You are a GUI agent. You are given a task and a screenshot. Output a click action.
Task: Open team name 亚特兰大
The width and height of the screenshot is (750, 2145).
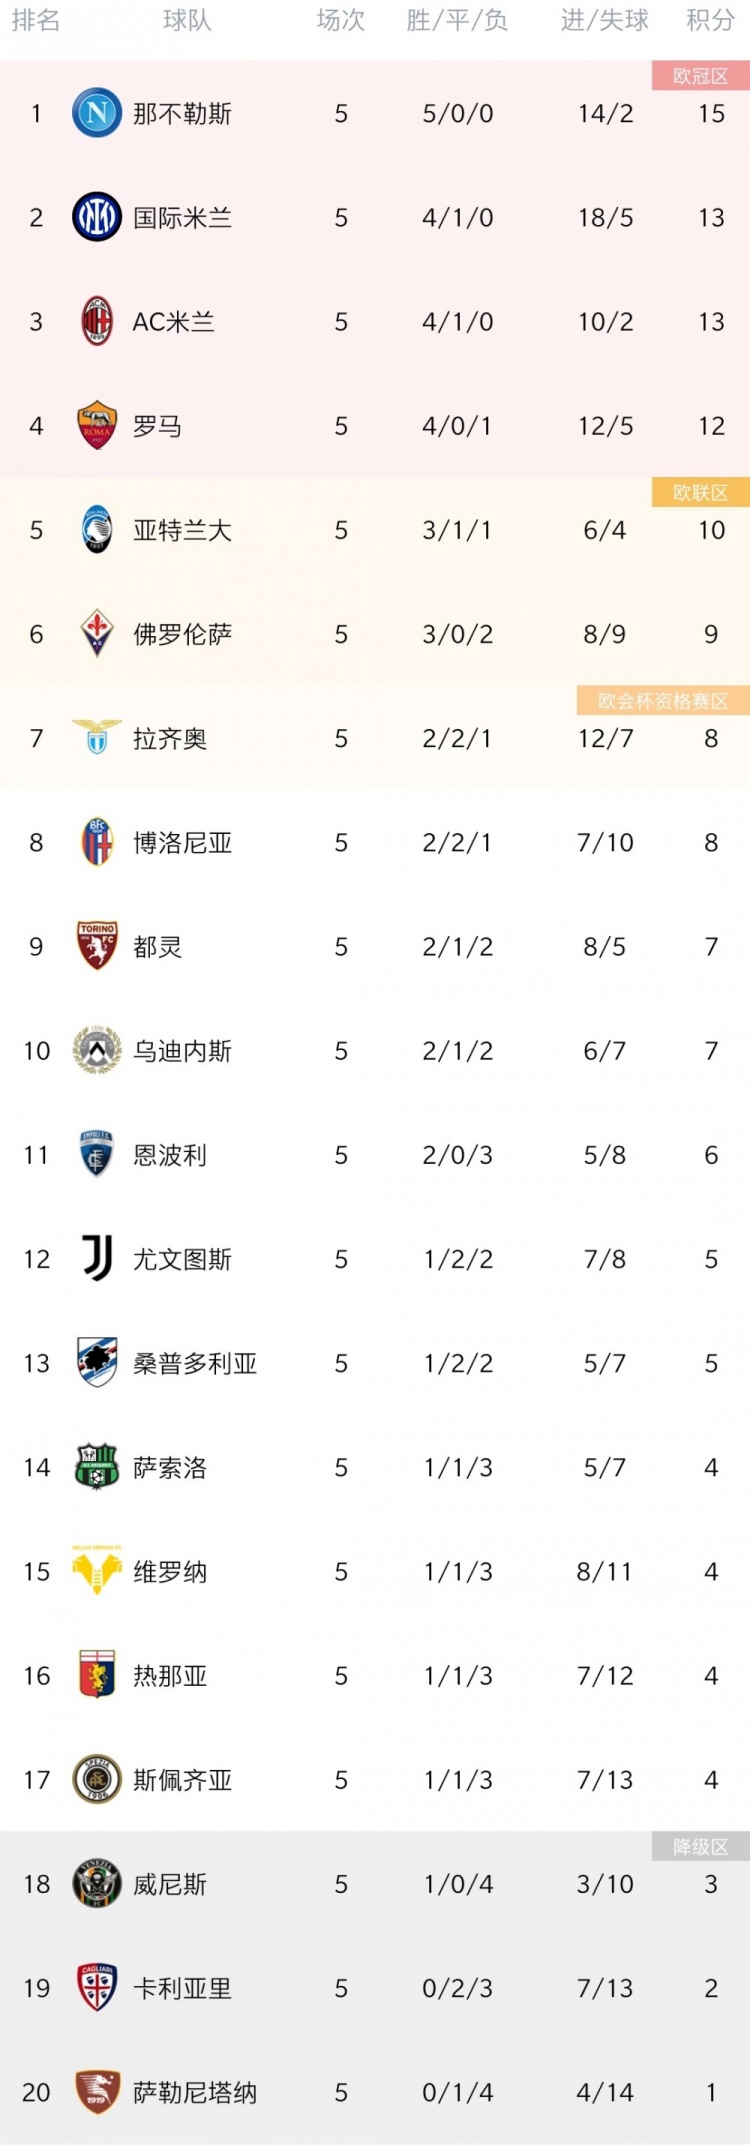182,530
